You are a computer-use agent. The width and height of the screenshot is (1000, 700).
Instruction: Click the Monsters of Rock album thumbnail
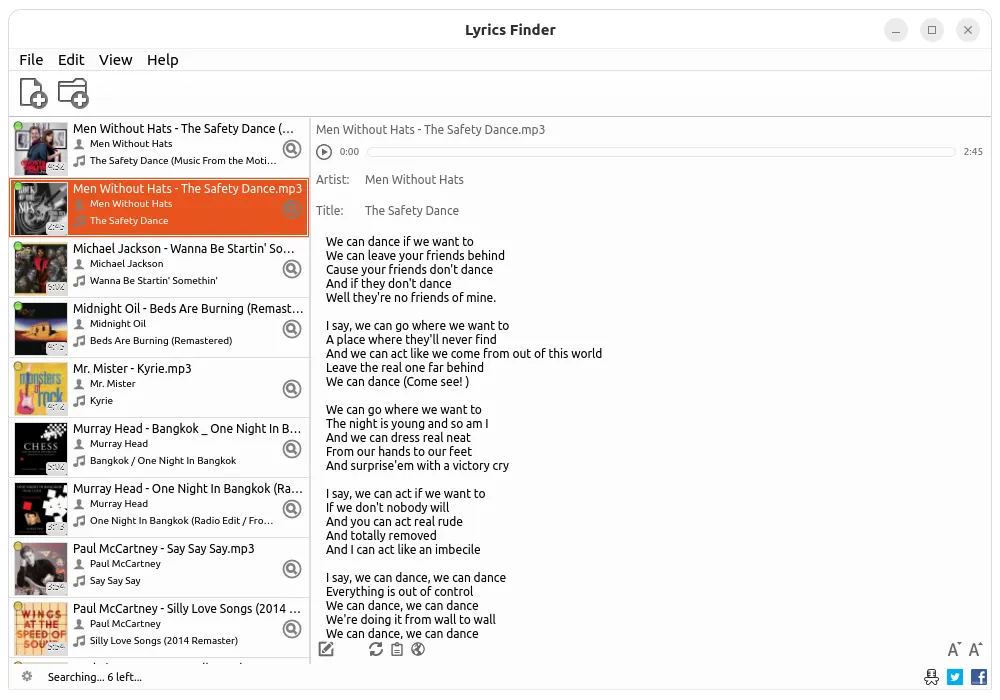(x=41, y=389)
